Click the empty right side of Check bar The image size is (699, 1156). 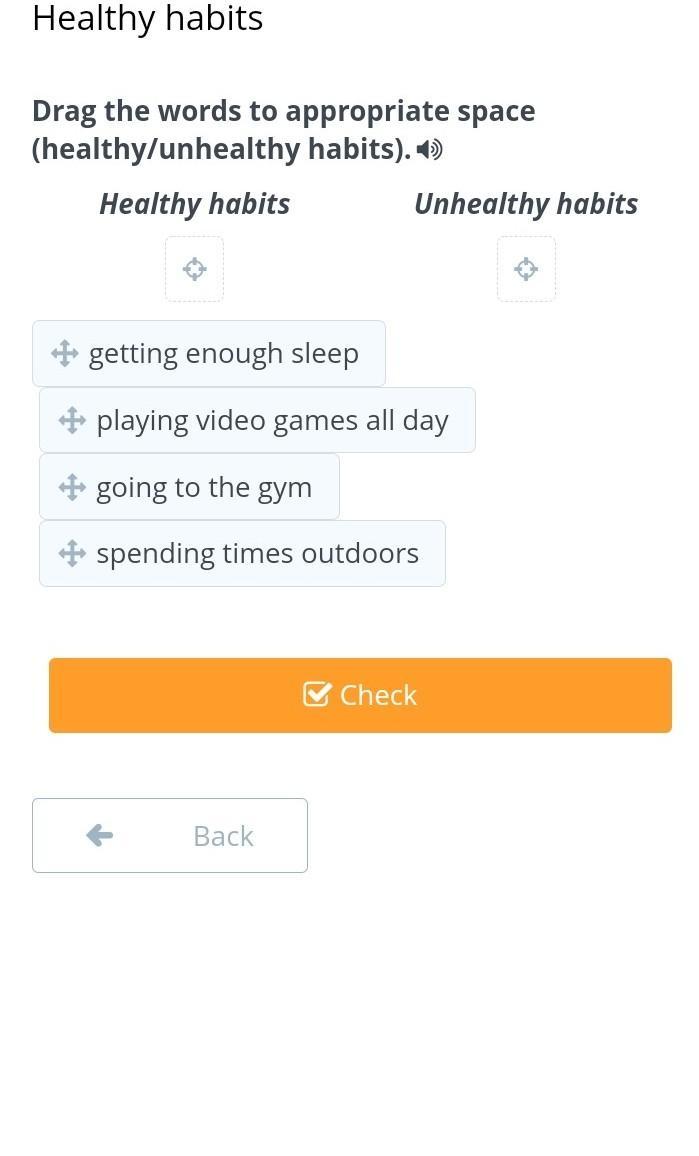click(x=580, y=695)
